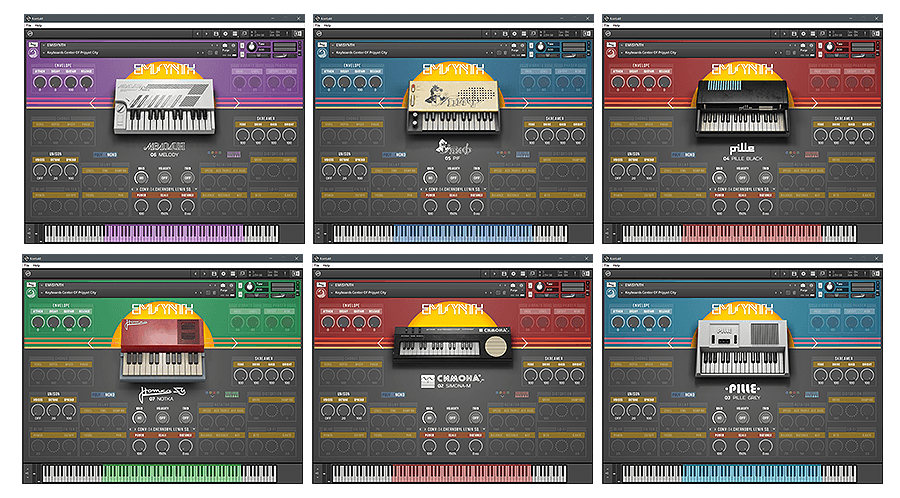Select next keyboard arrow beside PIF synth
This screenshot has height=498, width=900.
525,103
